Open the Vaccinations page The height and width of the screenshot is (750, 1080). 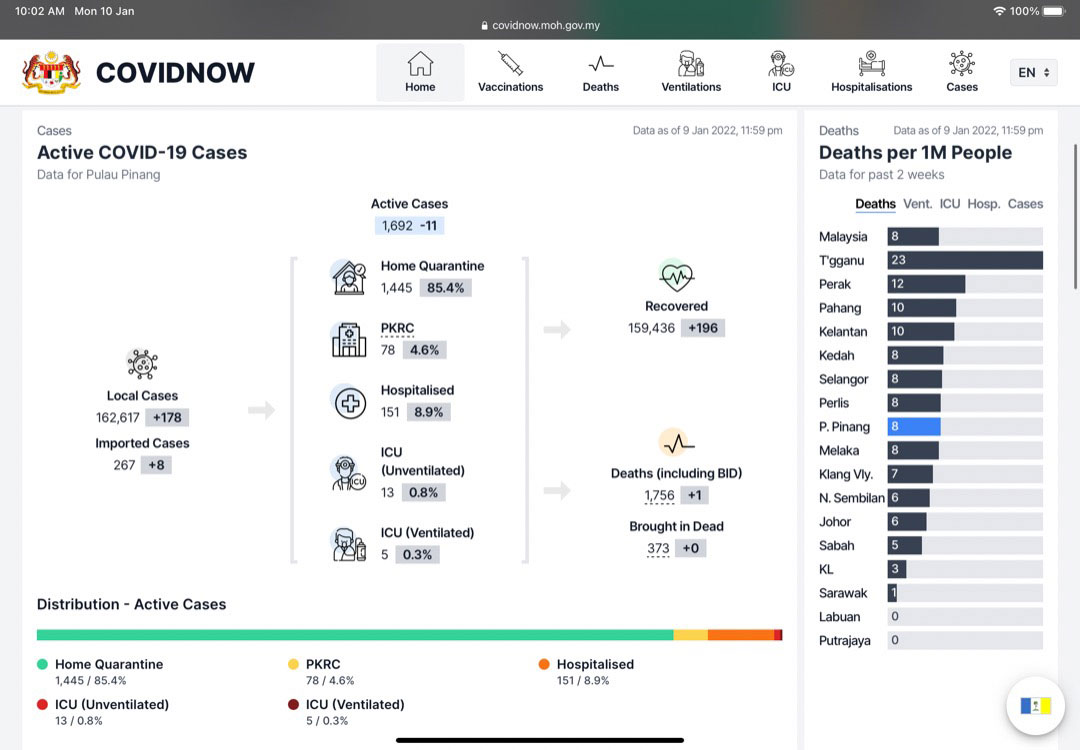pyautogui.click(x=510, y=72)
